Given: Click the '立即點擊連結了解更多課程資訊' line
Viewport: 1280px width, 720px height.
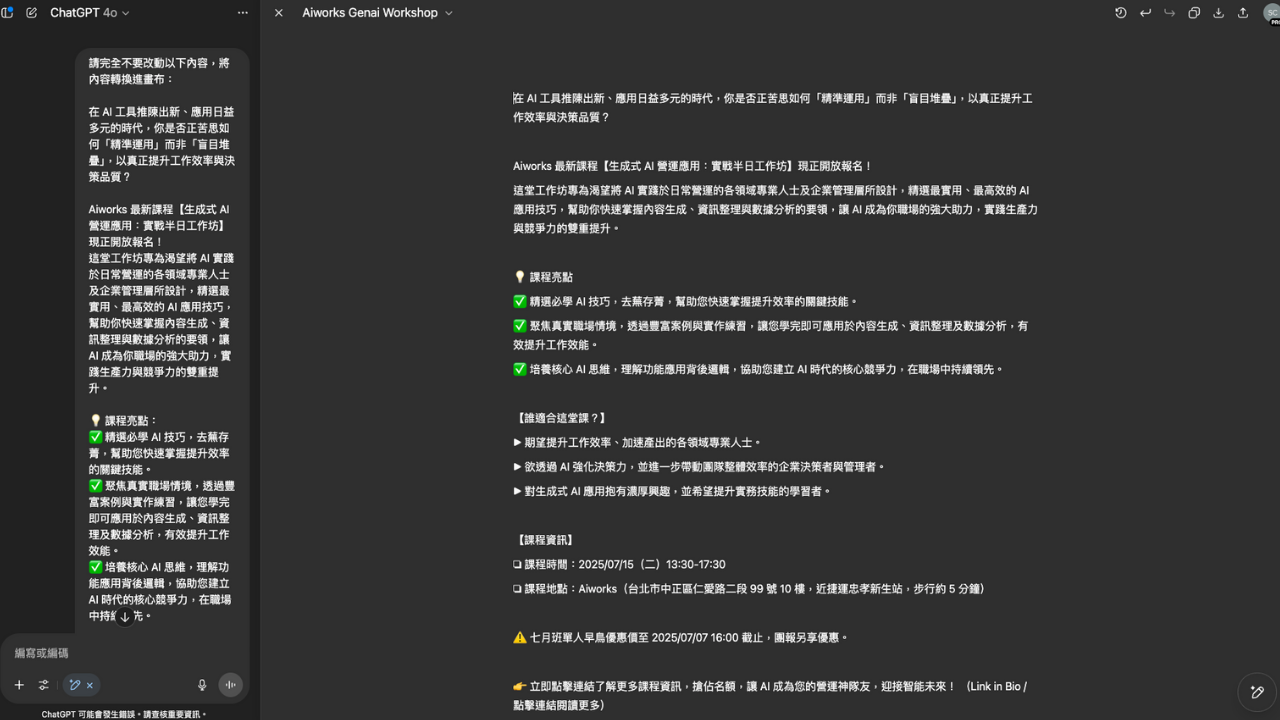Looking at the screenshot, I should (770, 696).
